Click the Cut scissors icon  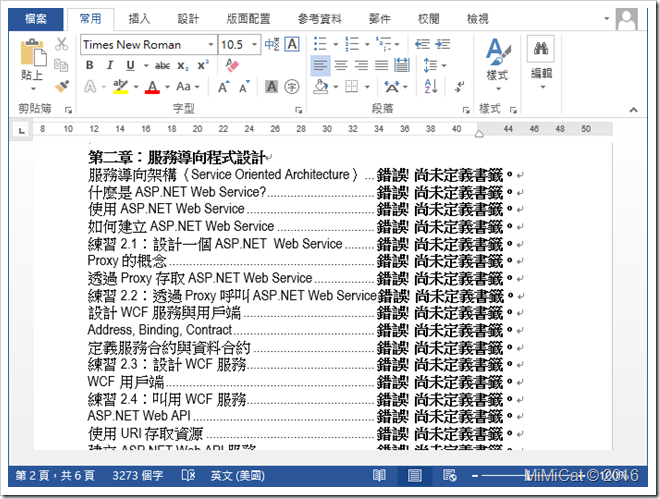(x=61, y=44)
